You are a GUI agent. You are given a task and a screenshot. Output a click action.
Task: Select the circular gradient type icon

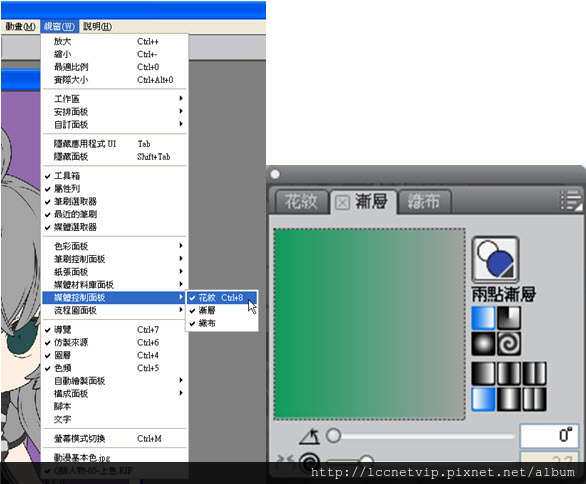coord(483,343)
